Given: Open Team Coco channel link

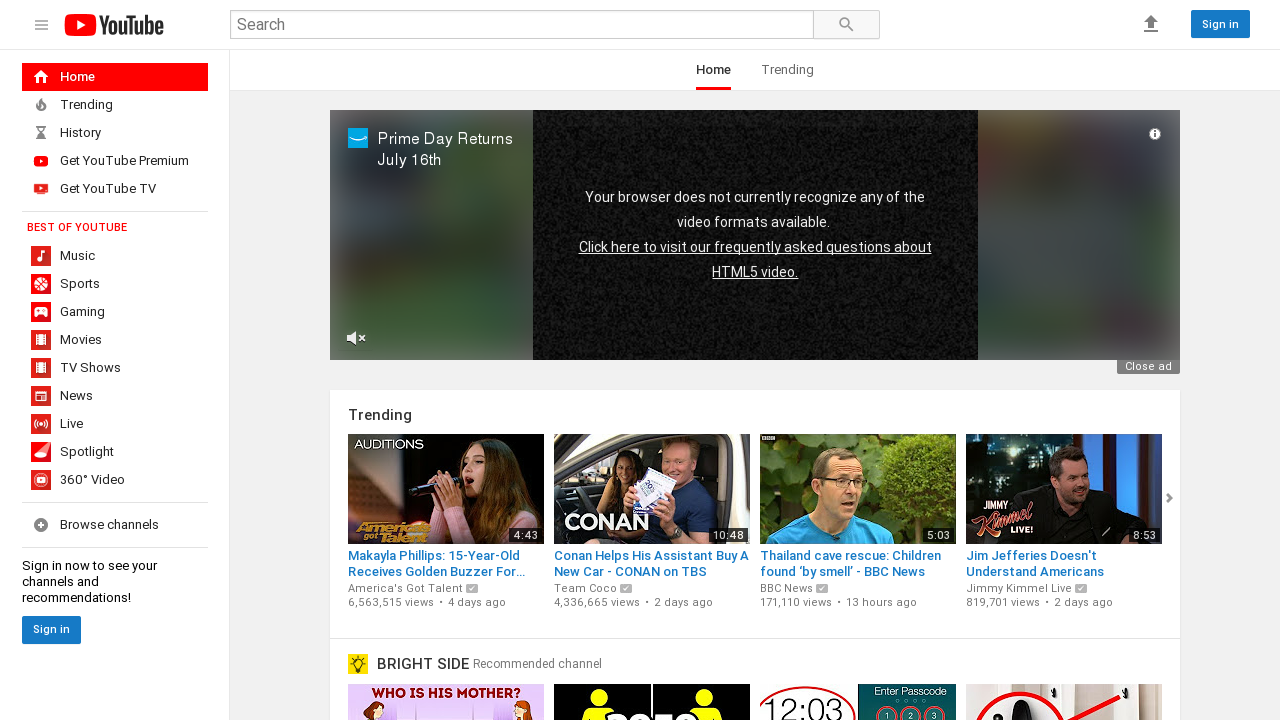Looking at the screenshot, I should [x=585, y=589].
